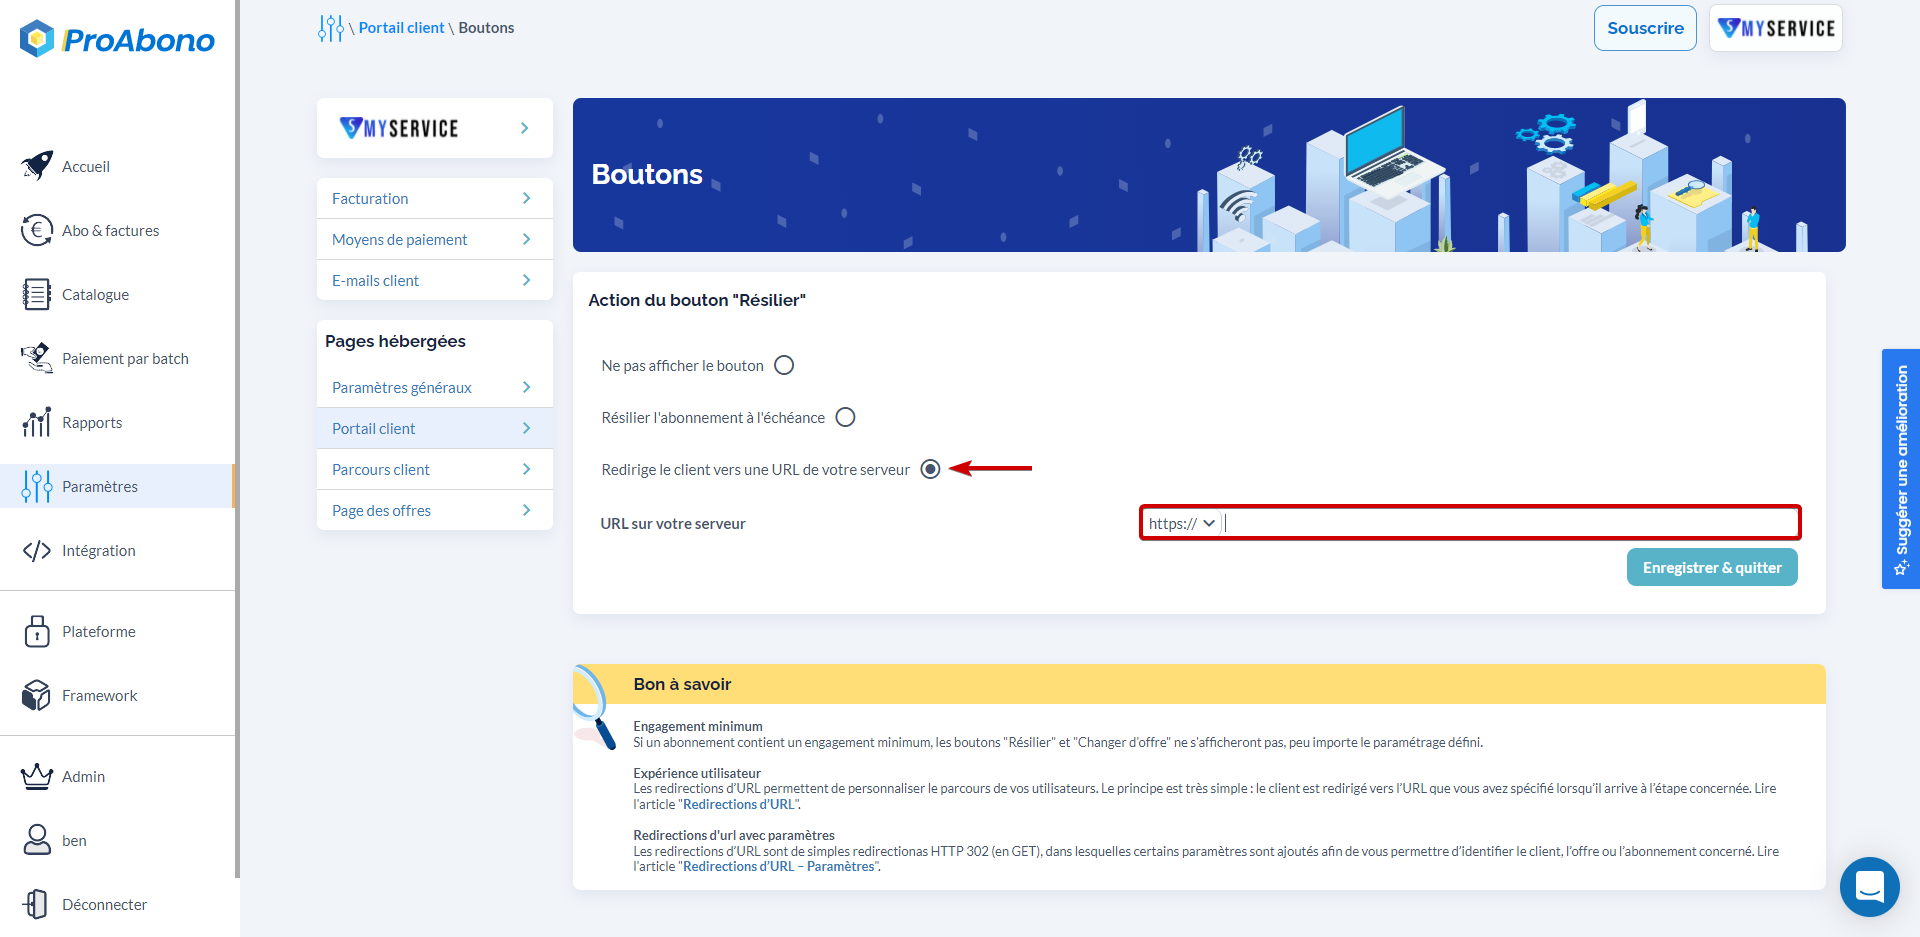Click the Catalogue list icon
Screen dimensions: 1920x937
tap(37, 294)
